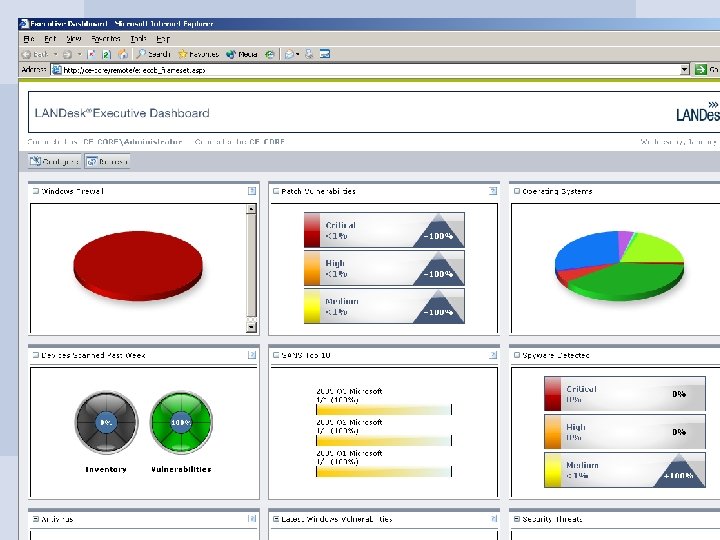This screenshot has width=720, height=540.
Task: Click the Internet Explorer title bar icon
Action: click(x=24, y=23)
